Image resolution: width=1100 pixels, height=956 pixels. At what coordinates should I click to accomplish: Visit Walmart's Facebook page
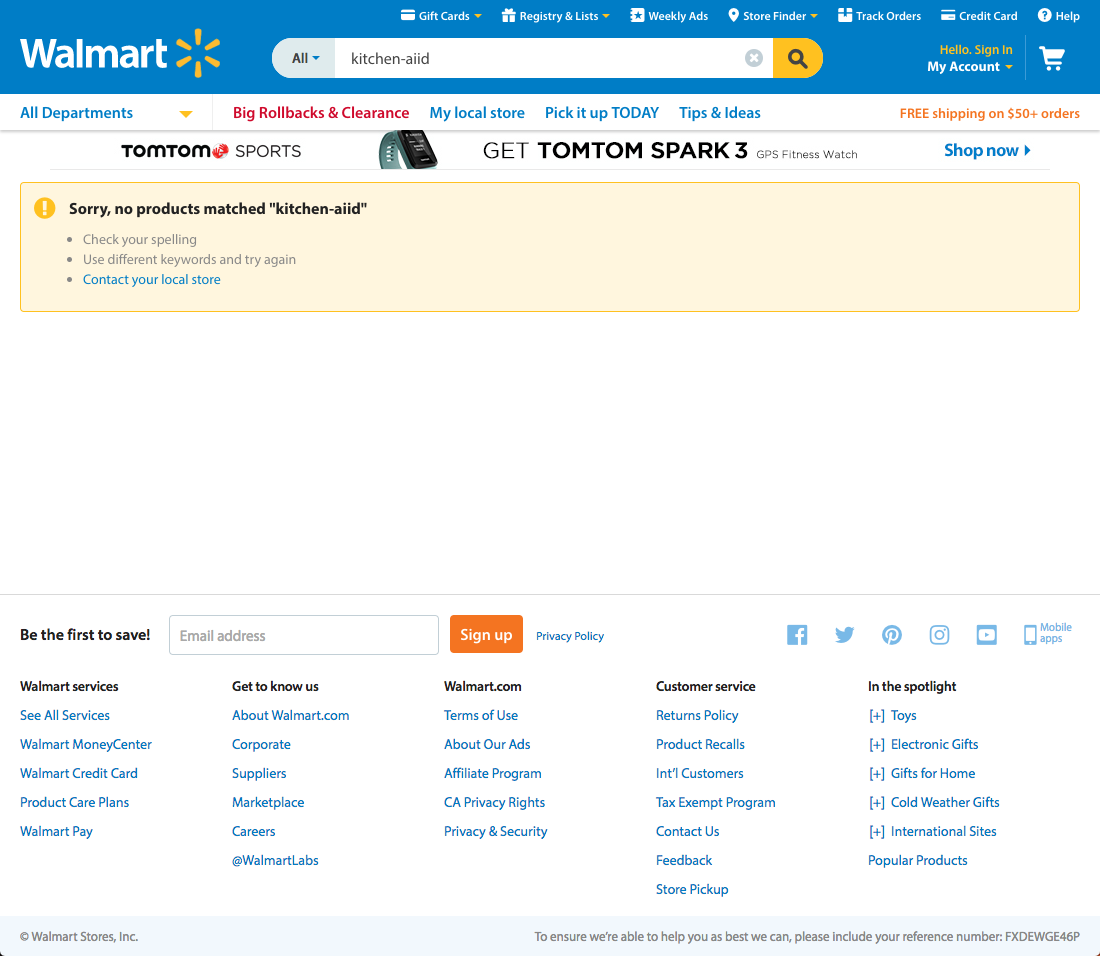797,634
